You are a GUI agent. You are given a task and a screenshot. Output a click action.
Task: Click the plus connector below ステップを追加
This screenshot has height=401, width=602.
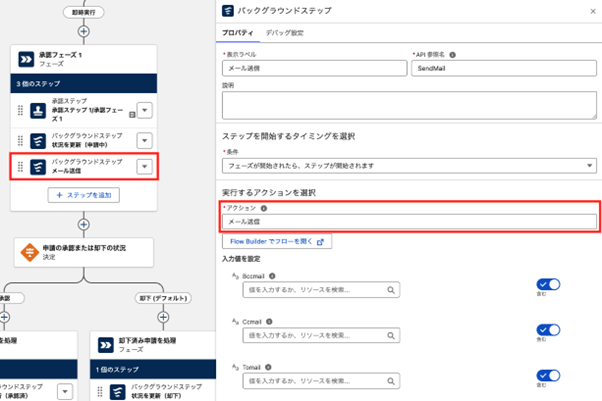(x=84, y=224)
